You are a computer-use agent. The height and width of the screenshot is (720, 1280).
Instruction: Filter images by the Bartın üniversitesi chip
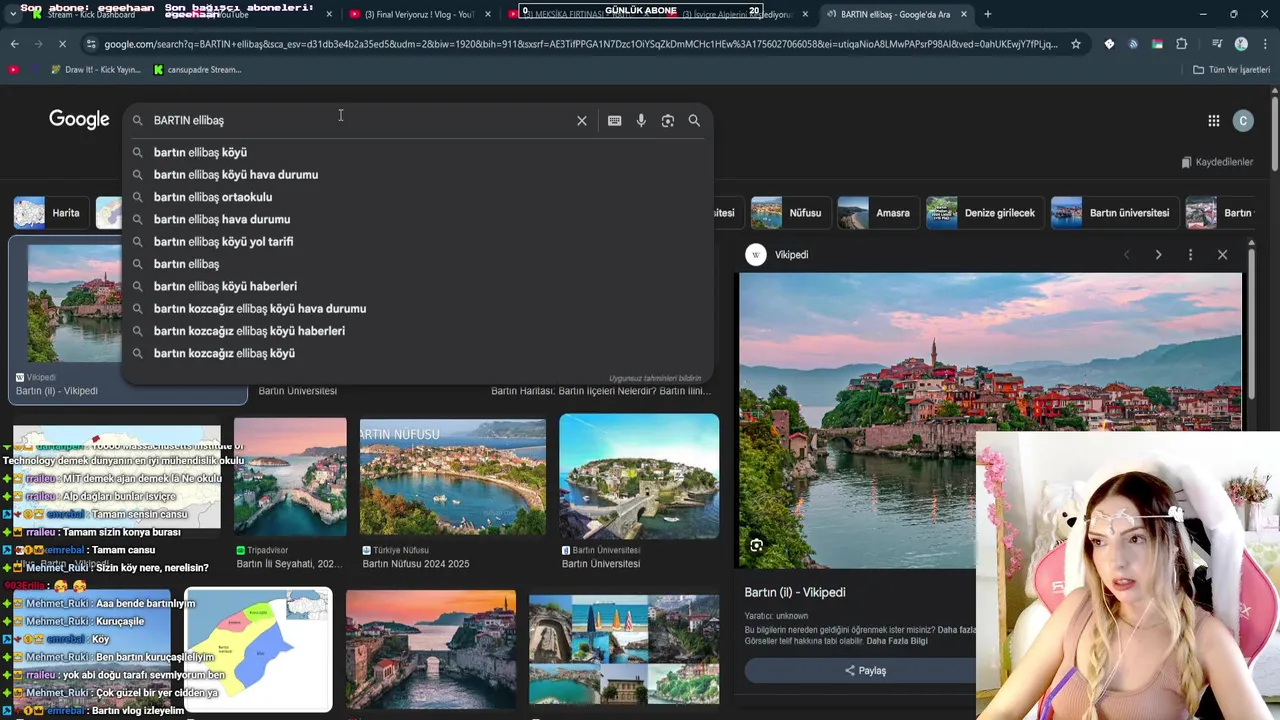tap(1114, 213)
